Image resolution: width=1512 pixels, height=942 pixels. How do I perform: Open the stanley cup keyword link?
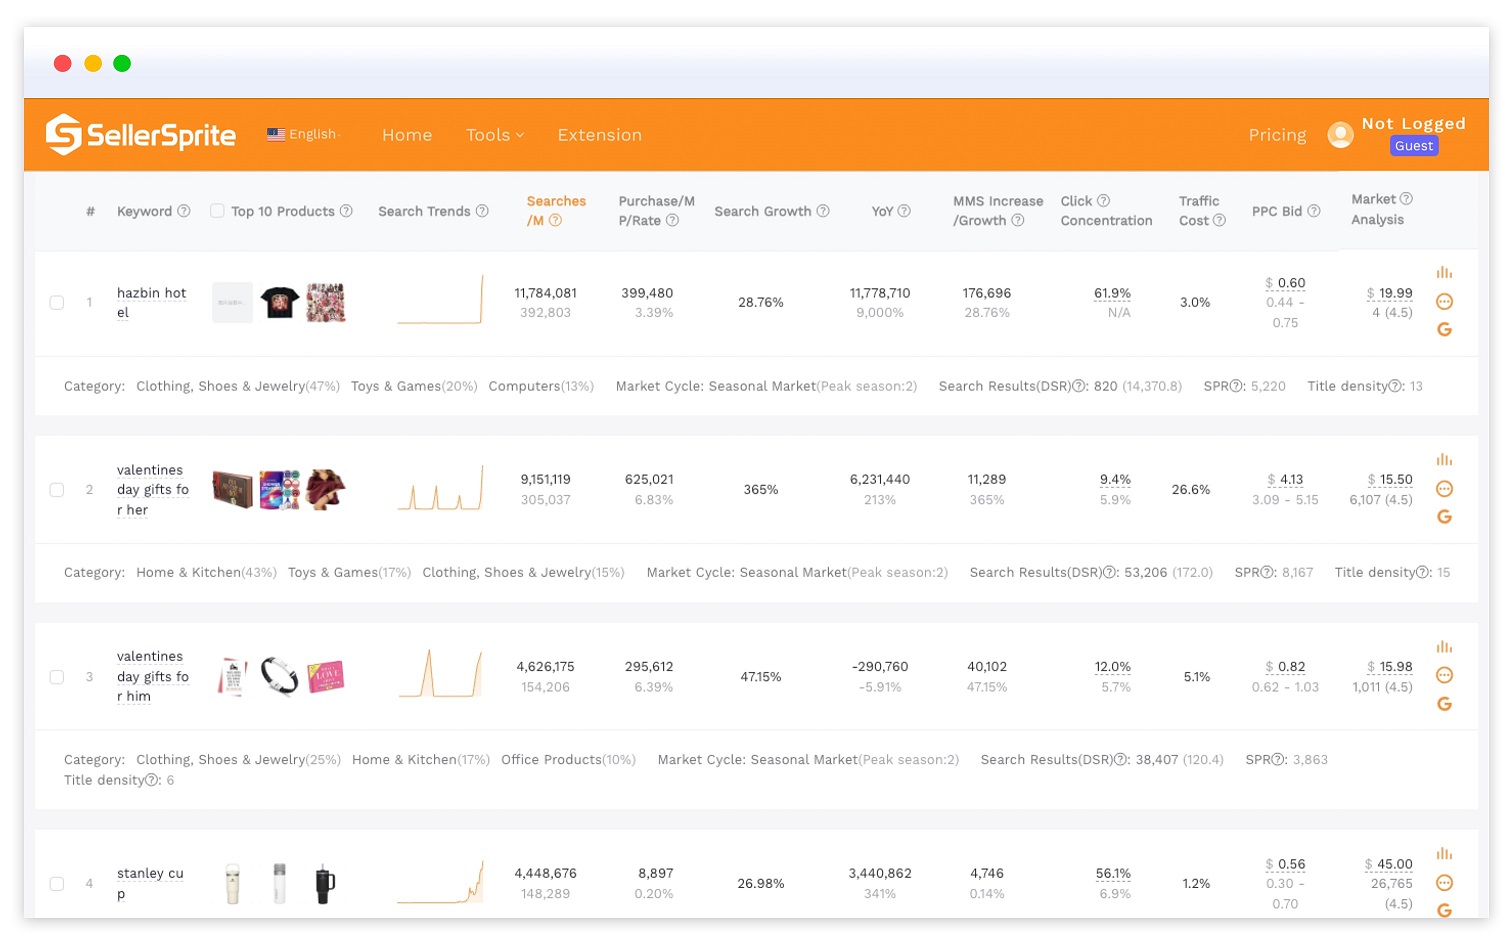150,883
